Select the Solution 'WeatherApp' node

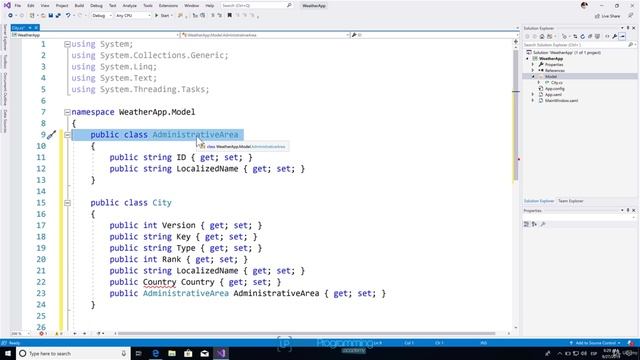coord(567,53)
